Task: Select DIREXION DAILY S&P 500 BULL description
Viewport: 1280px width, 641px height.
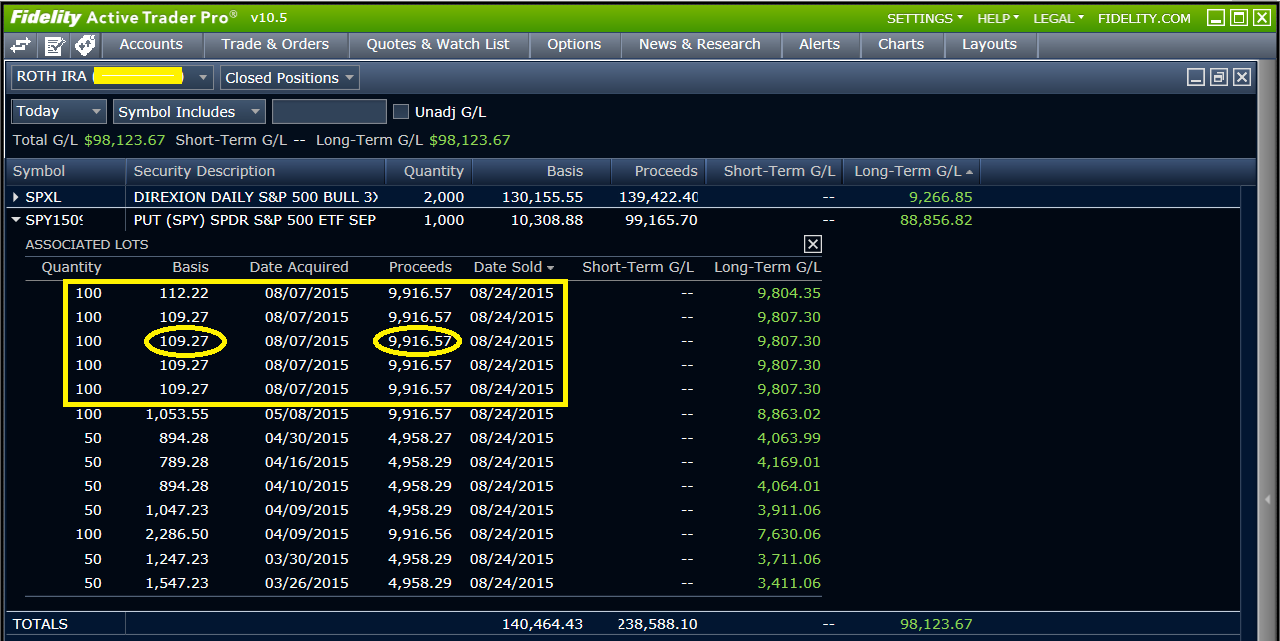Action: coord(256,197)
